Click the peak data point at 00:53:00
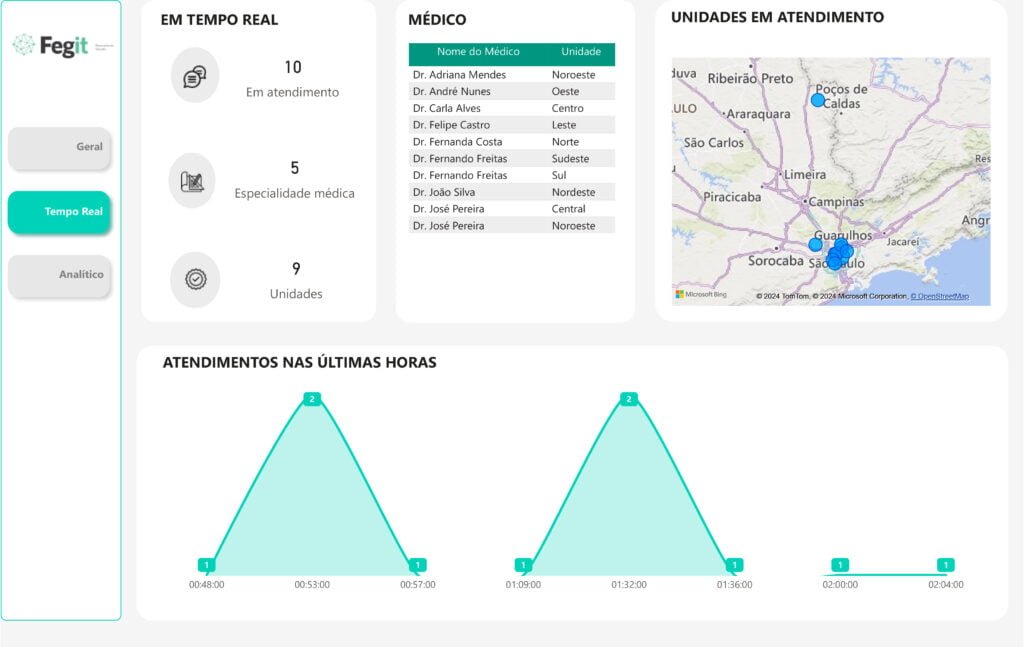Screen dimensions: 1024x647 (x=312, y=399)
